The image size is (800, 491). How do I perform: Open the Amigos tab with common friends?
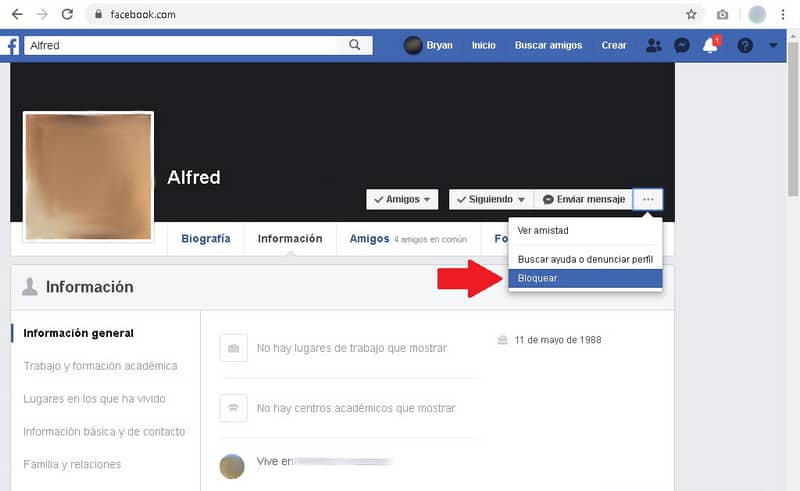408,239
